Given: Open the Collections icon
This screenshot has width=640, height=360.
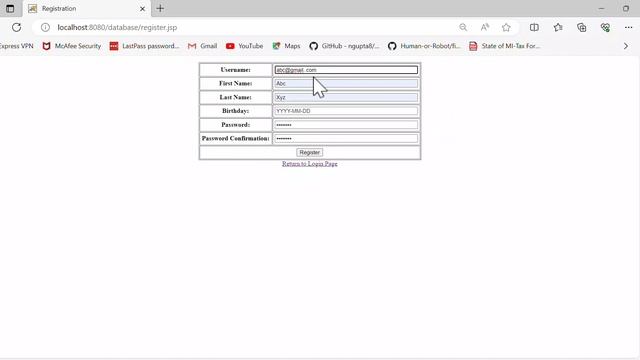Looking at the screenshot, I should pyautogui.click(x=582, y=27).
